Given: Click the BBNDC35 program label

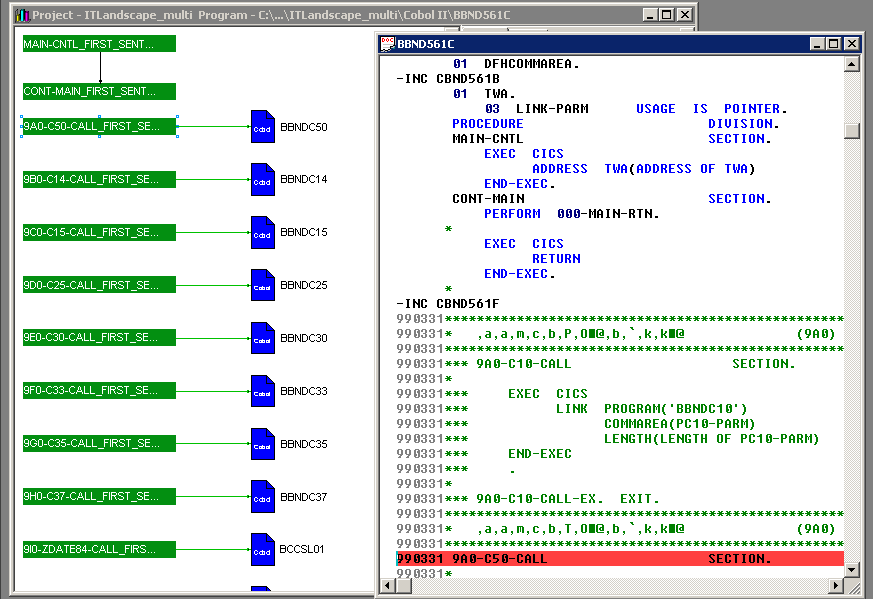Looking at the screenshot, I should click(303, 444).
